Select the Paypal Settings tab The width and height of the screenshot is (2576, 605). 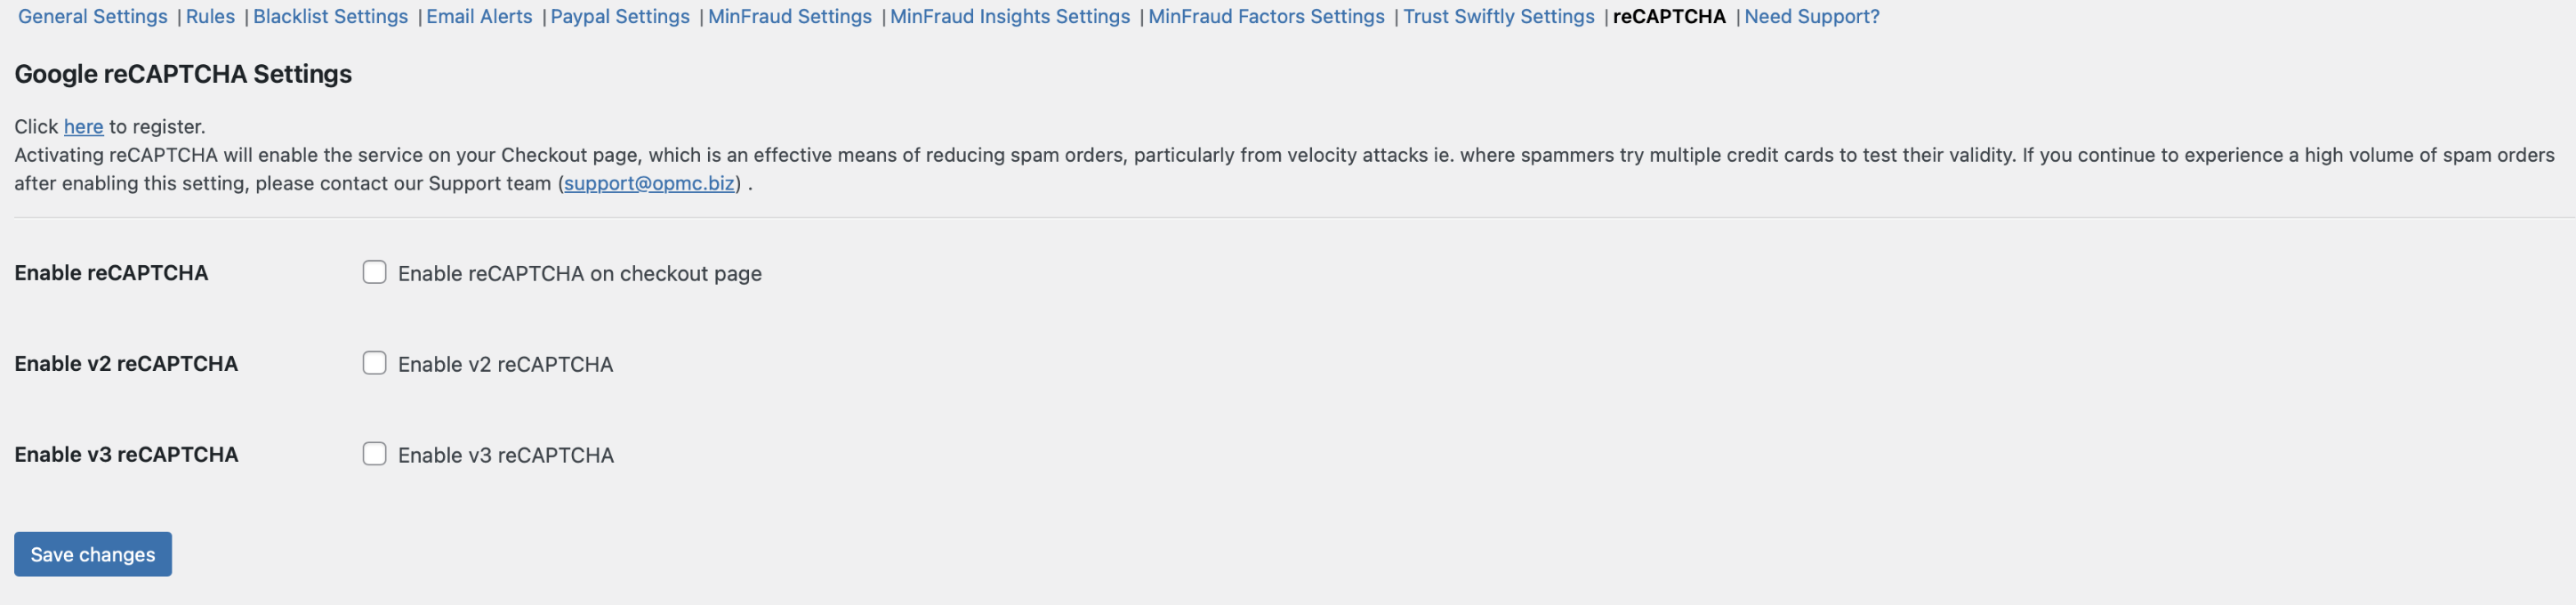pyautogui.click(x=620, y=17)
